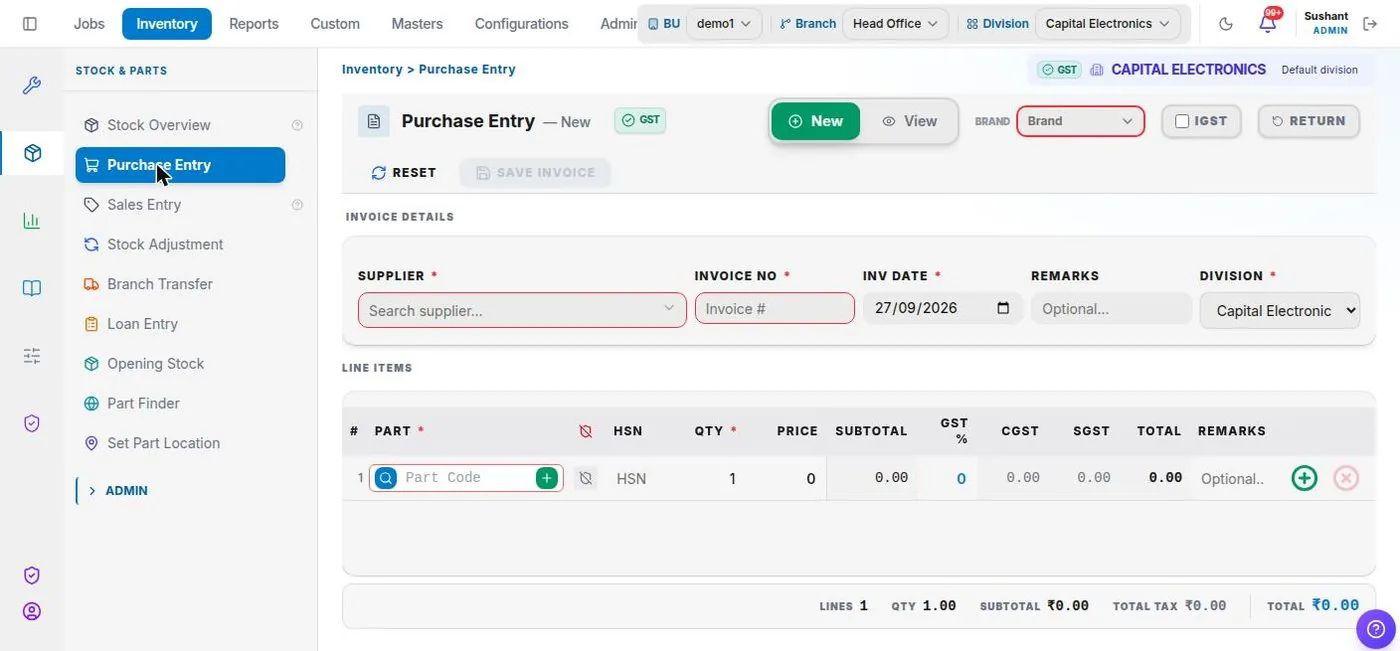Follow the Inventory breadcrumb link
Screen dimensions: 1400x651
point(372,69)
